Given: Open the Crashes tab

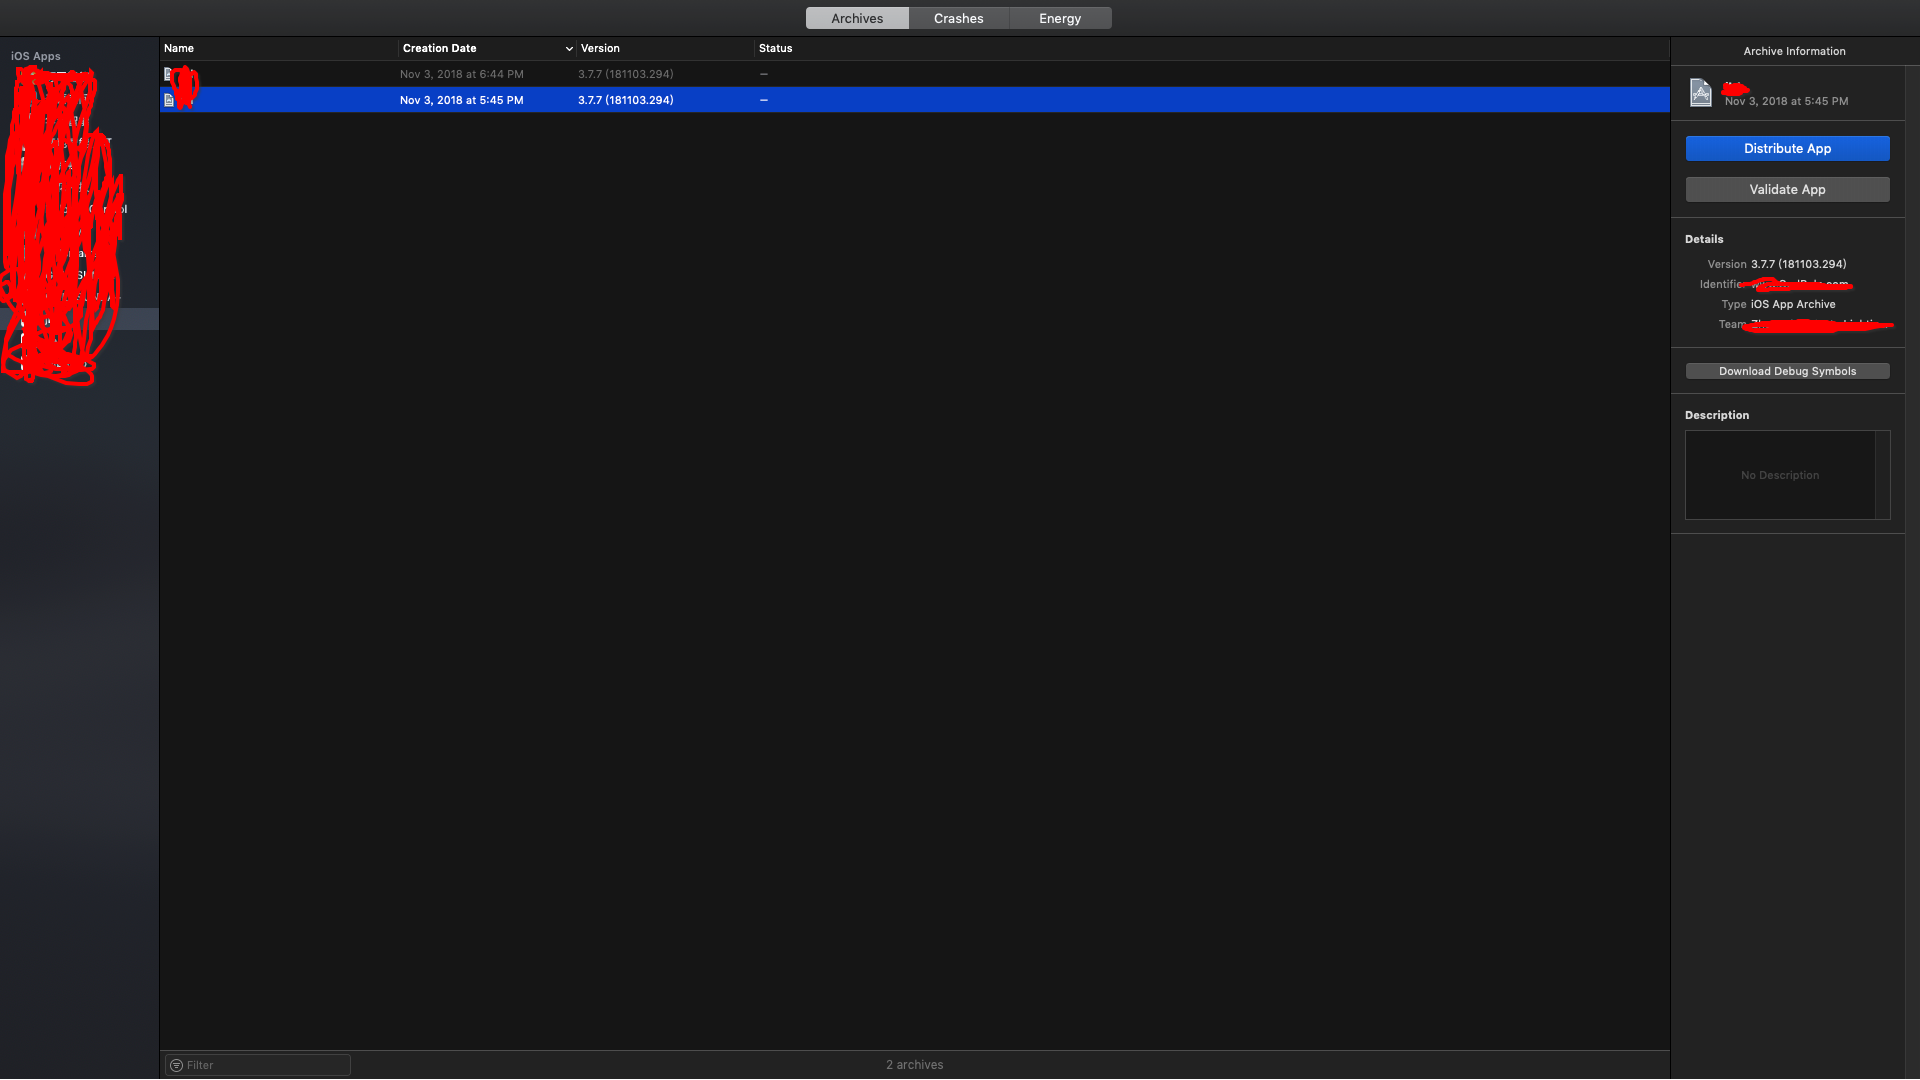Looking at the screenshot, I should (958, 18).
